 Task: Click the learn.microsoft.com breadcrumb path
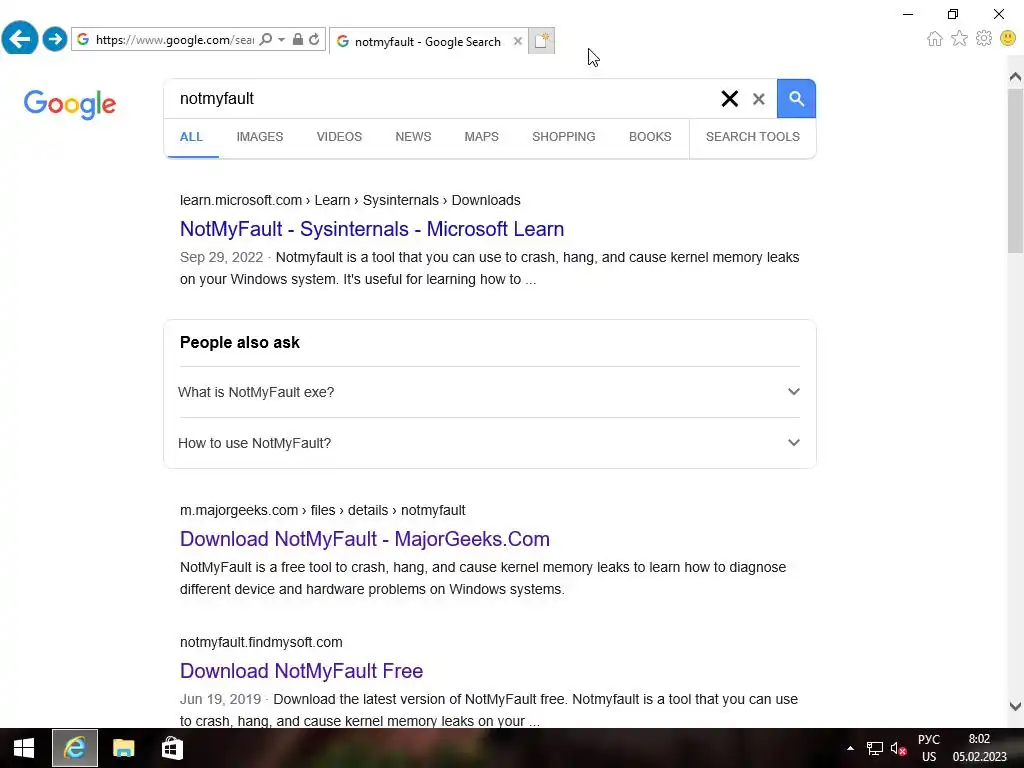350,200
